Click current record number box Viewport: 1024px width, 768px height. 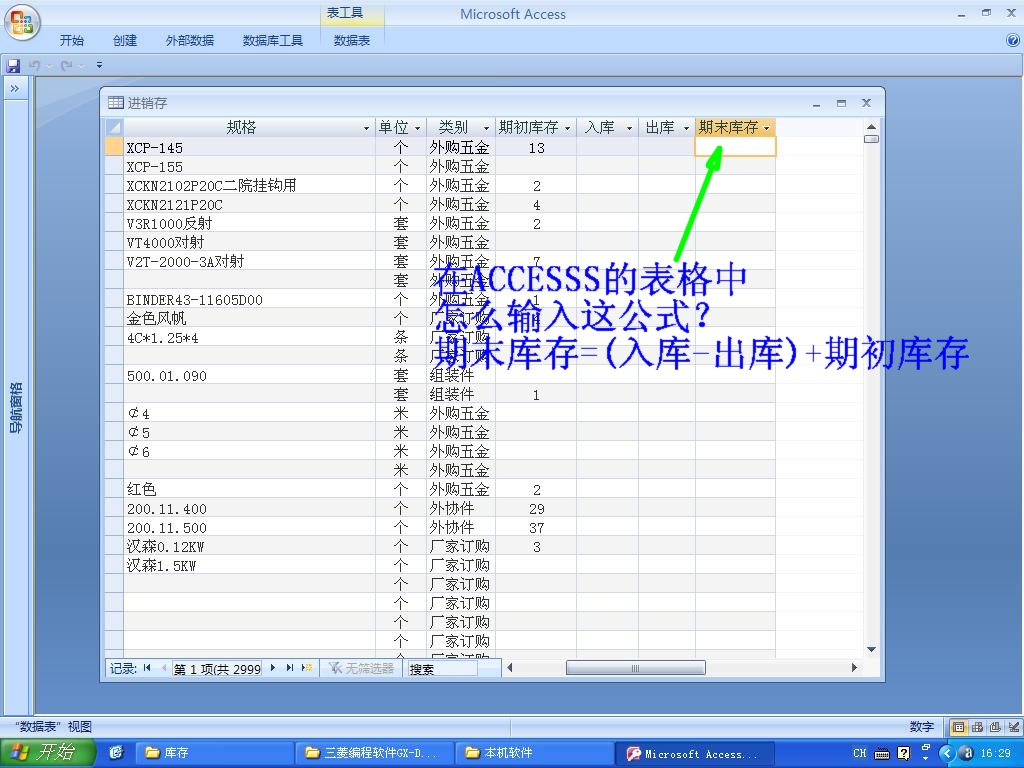(x=217, y=669)
